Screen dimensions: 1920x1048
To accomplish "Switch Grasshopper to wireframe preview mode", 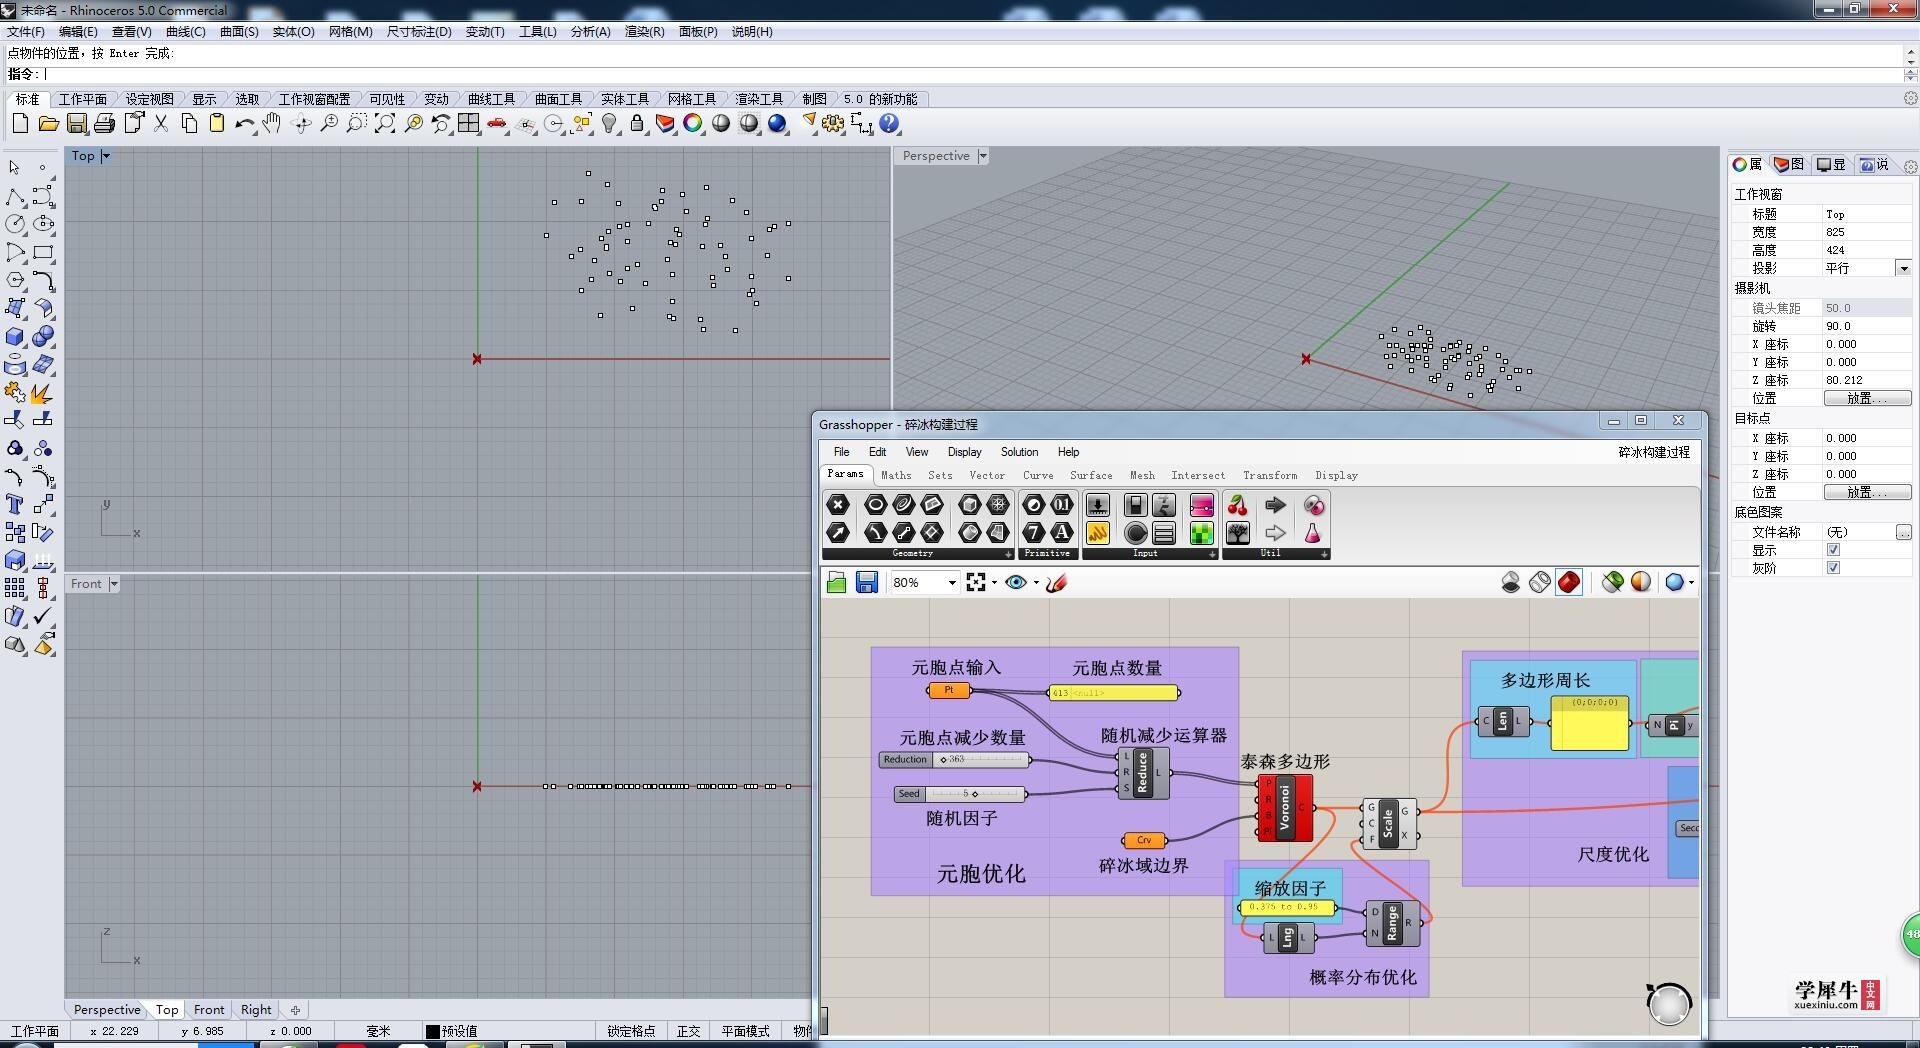I will coord(1540,582).
